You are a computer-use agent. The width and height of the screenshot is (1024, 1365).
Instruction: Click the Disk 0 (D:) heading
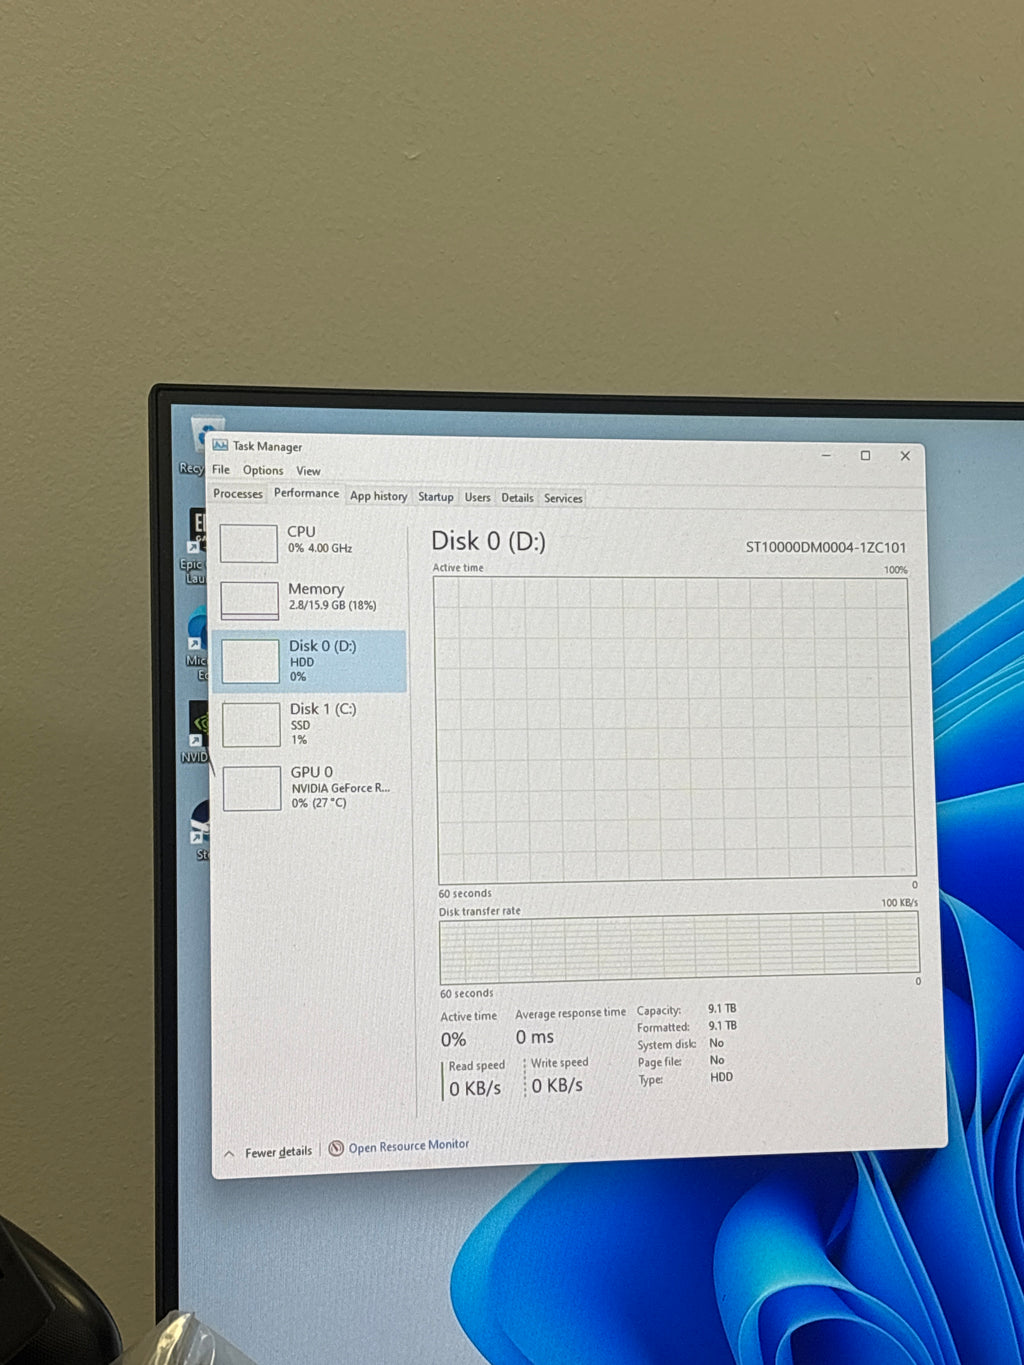point(488,541)
